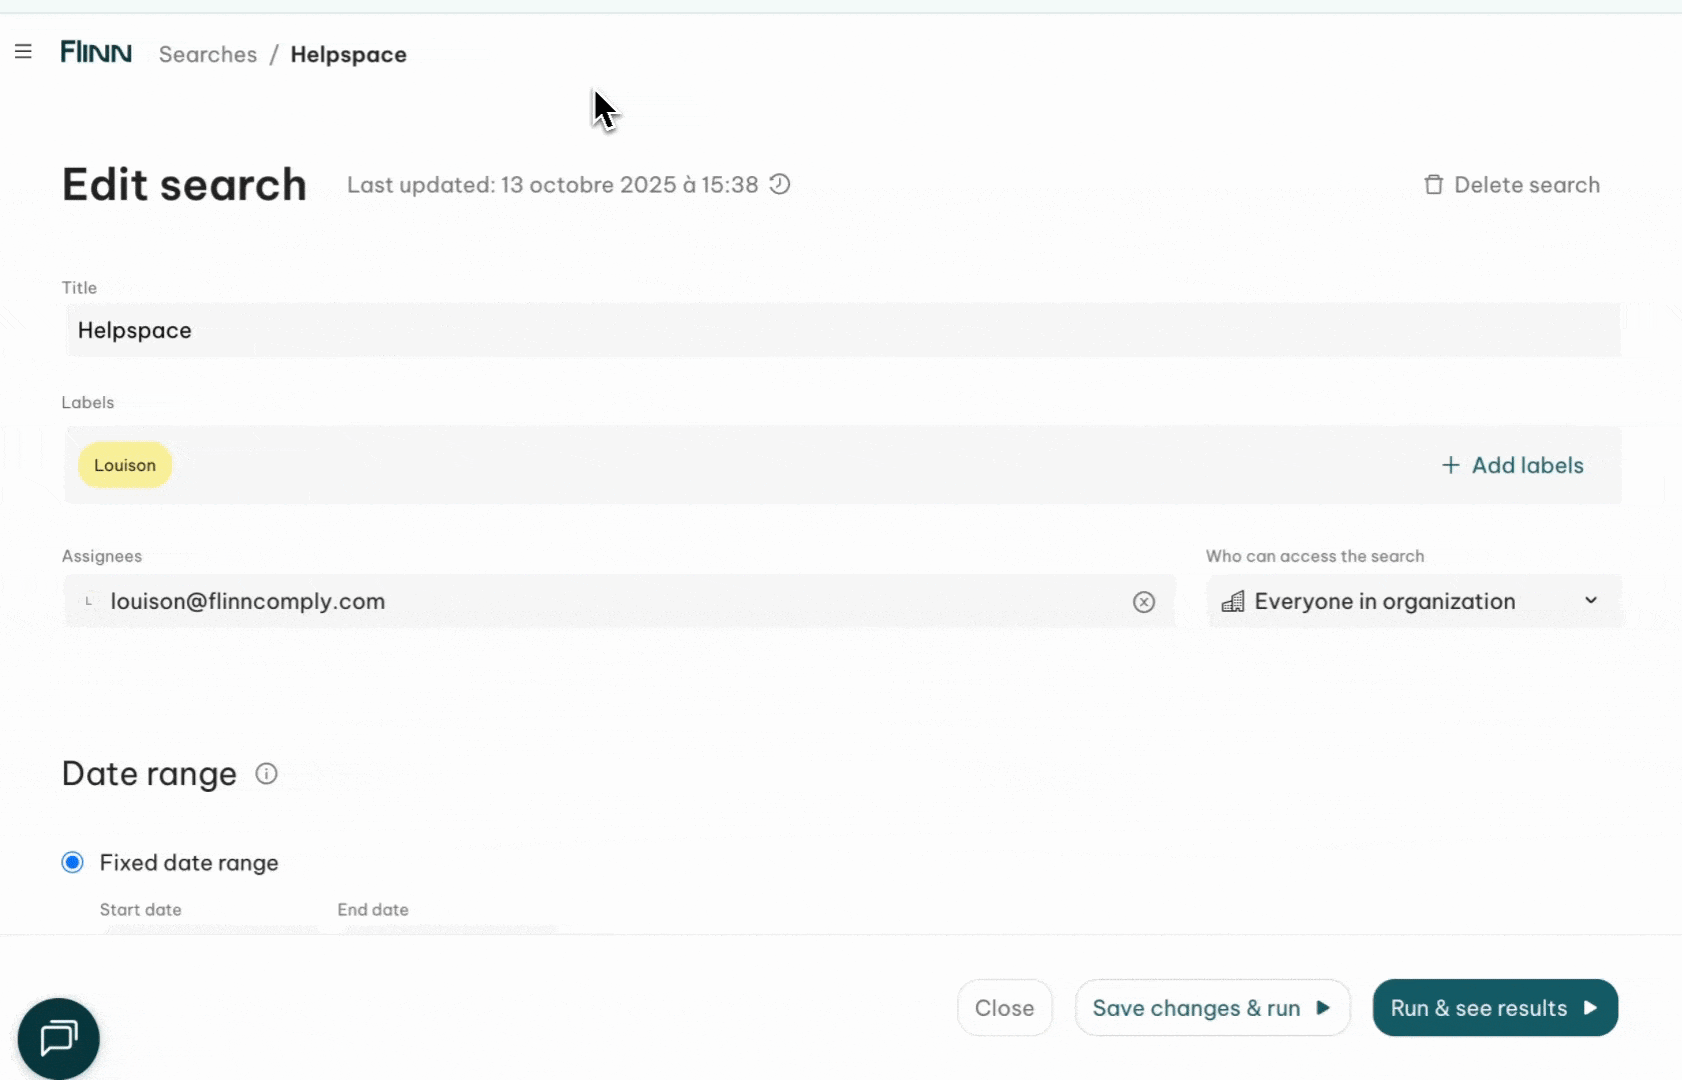Open the hamburger navigation menu
Viewport: 1682px width, 1080px height.
(23, 52)
